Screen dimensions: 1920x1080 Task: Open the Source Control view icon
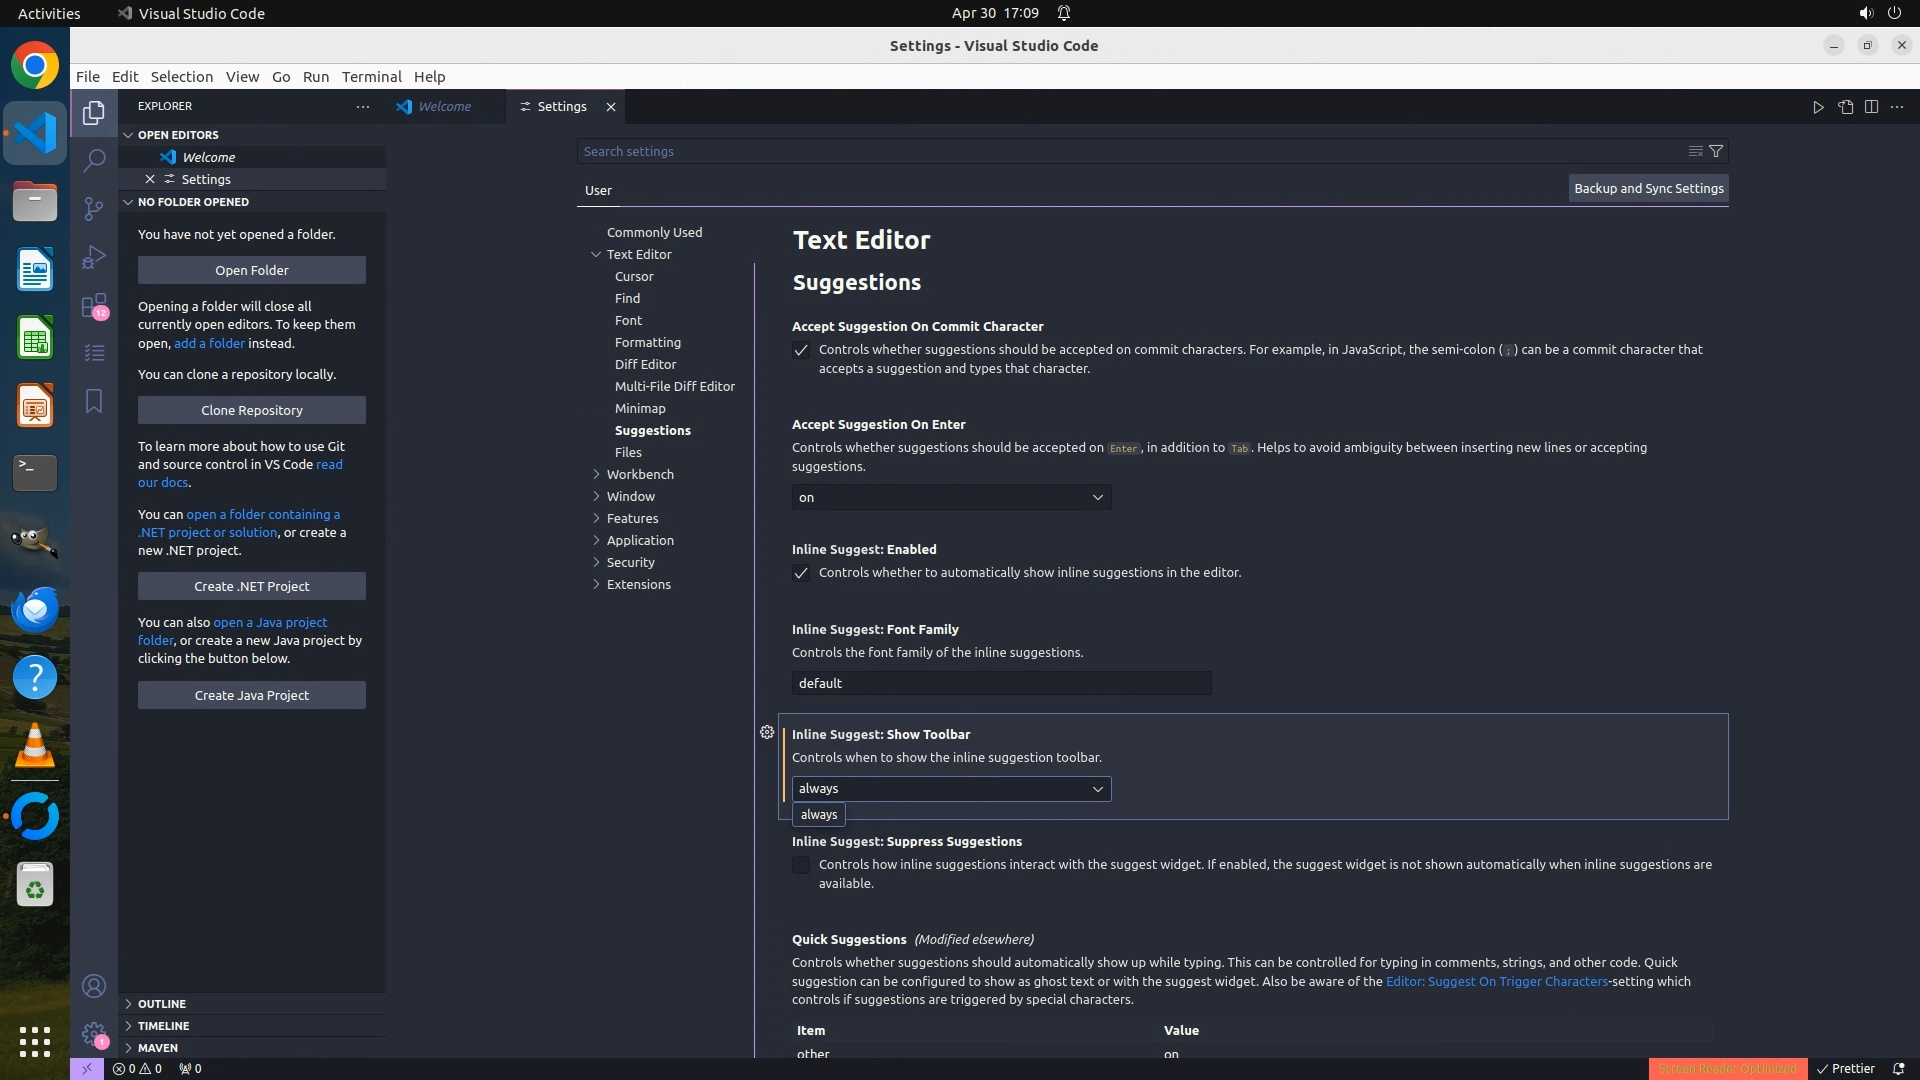pyautogui.click(x=94, y=208)
